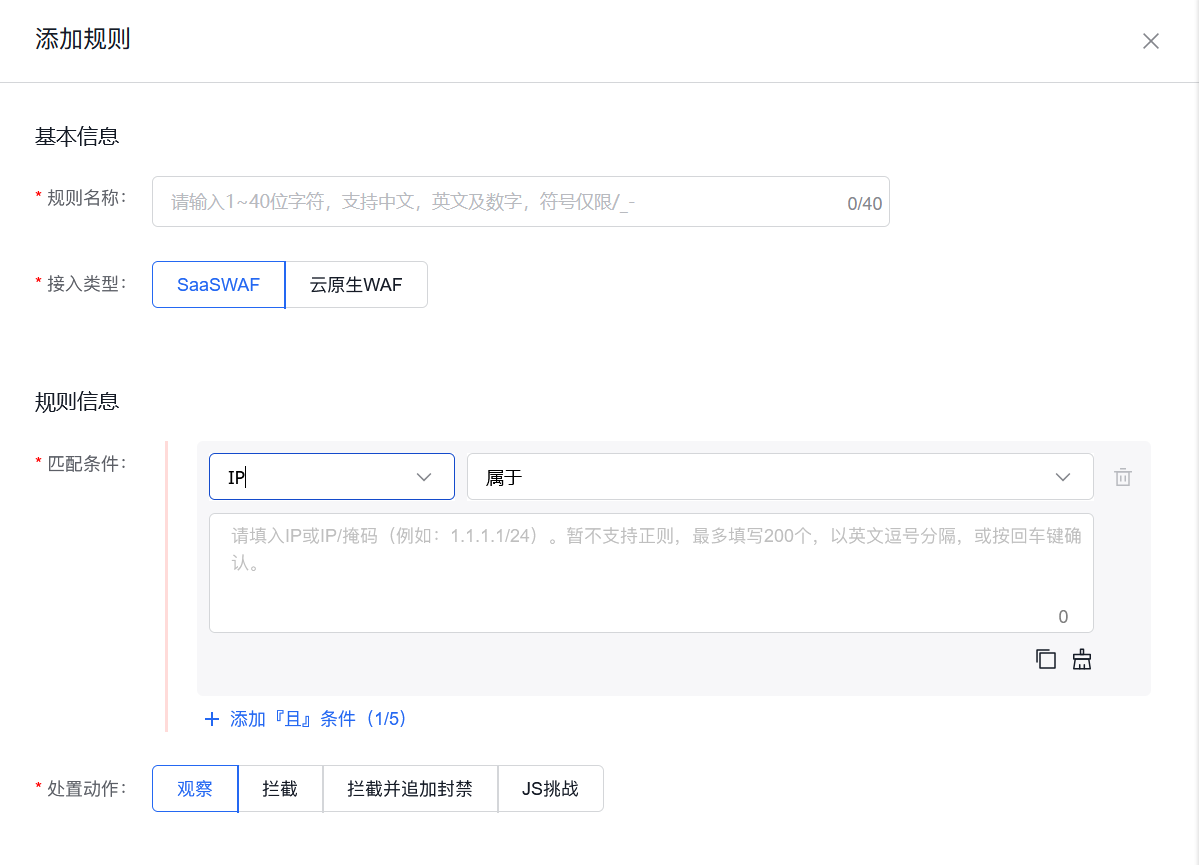Choose the JS挑战 action option
The height and width of the screenshot is (865, 1199).
(550, 788)
